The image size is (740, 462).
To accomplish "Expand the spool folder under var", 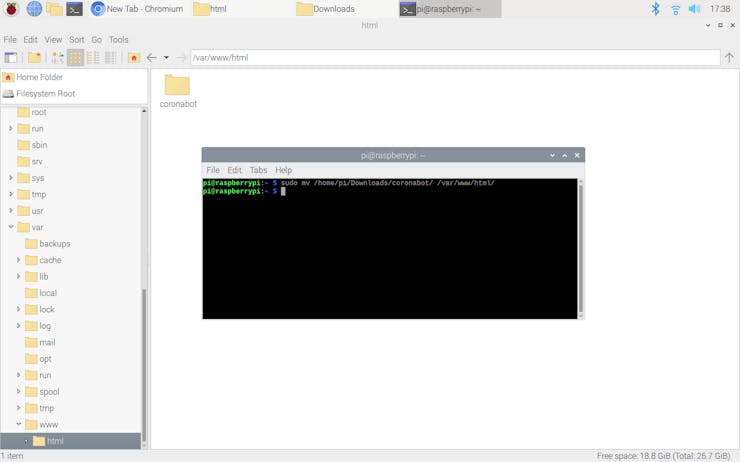I will click(x=18, y=391).
